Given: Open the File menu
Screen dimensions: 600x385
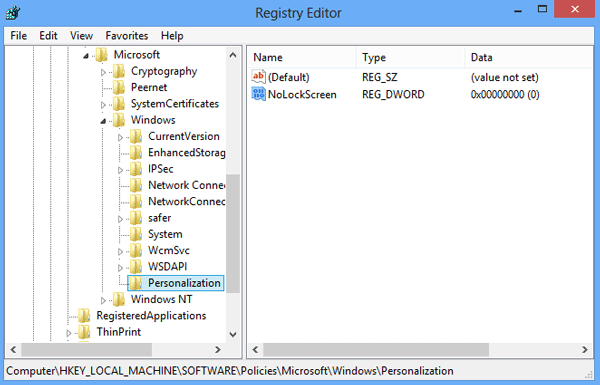Looking at the screenshot, I should point(18,36).
